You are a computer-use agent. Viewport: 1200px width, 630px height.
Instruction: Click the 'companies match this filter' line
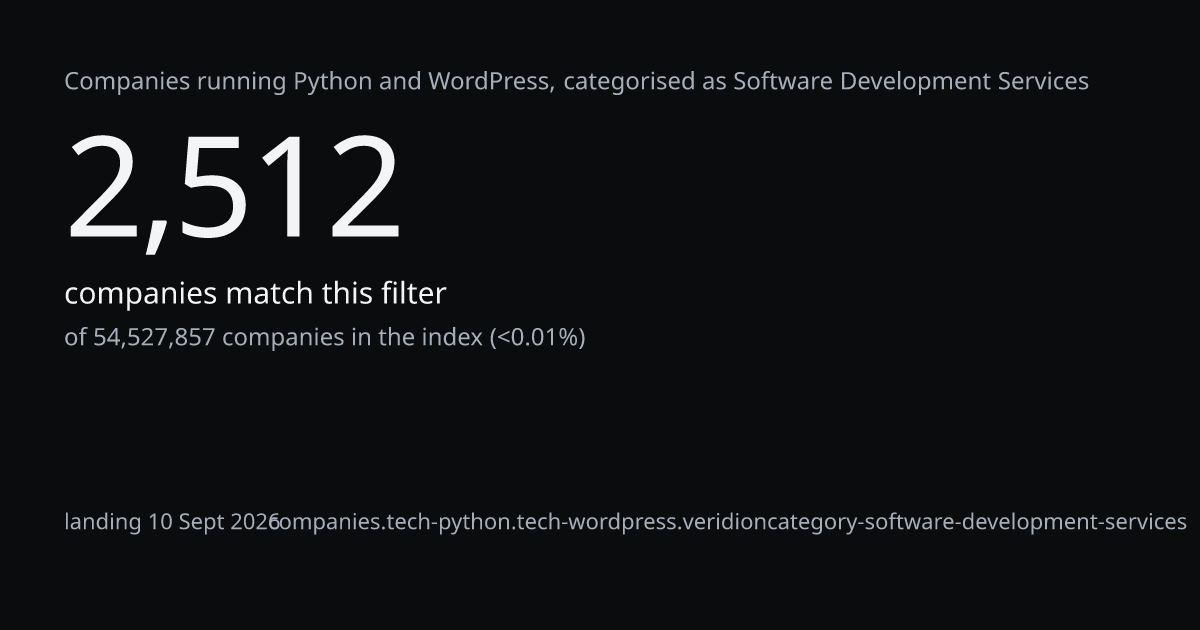pos(255,294)
